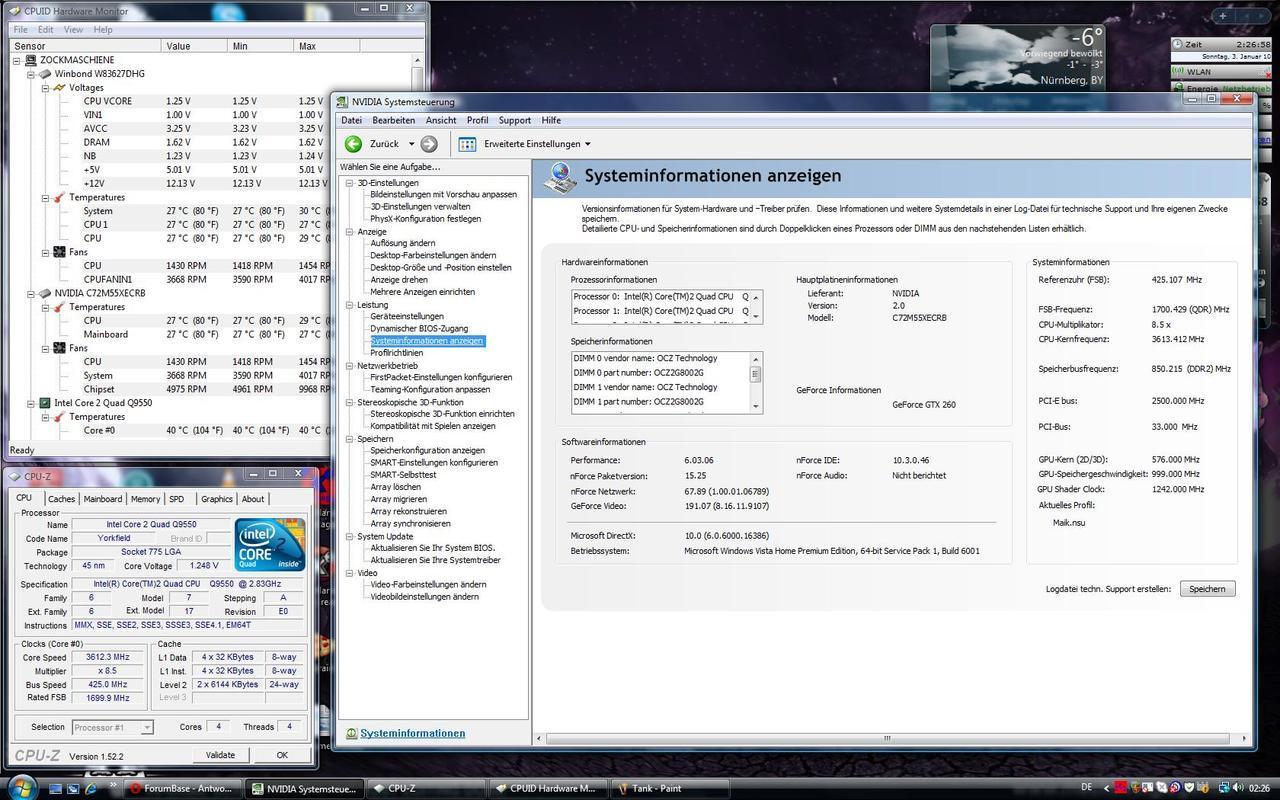The image size is (1280, 800).
Task: Open the Support menu
Action: click(x=514, y=120)
